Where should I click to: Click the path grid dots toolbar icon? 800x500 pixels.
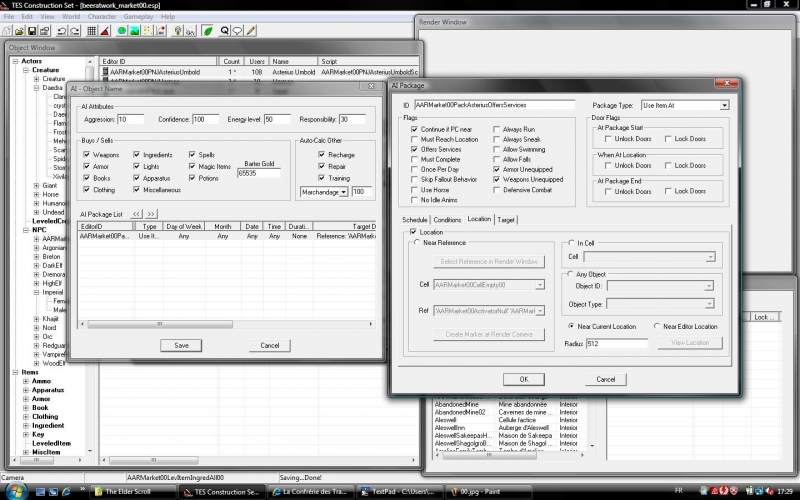coord(147,31)
